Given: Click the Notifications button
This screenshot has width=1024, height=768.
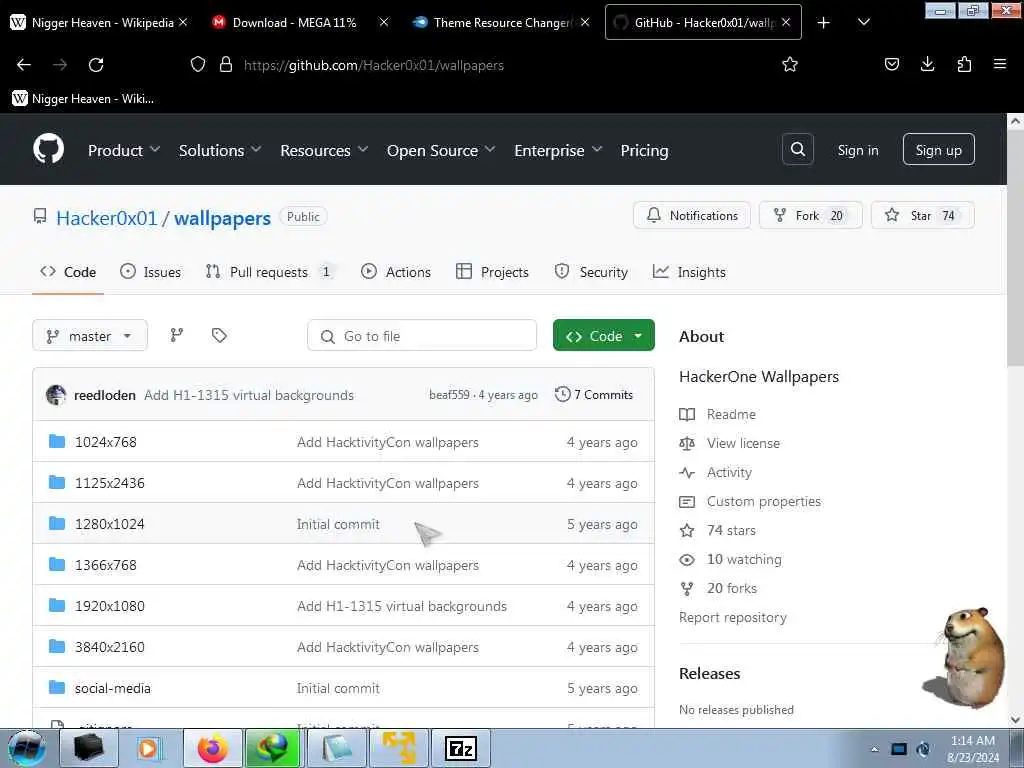Looking at the screenshot, I should pos(692,216).
